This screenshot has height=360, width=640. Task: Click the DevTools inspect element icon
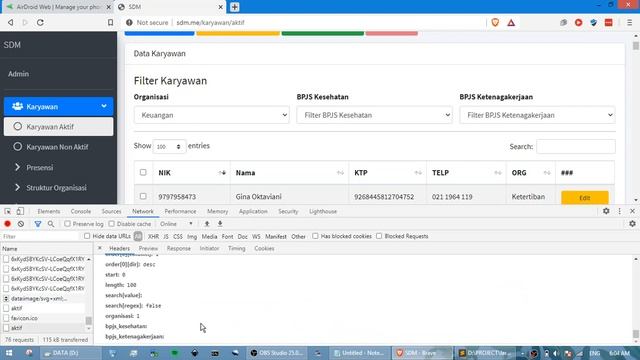(x=7, y=211)
